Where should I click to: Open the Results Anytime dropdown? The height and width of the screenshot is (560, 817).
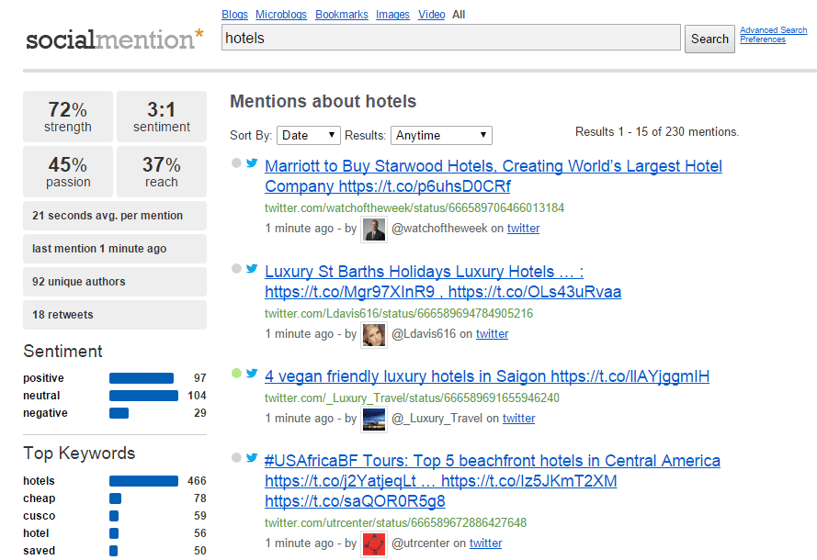(x=441, y=135)
